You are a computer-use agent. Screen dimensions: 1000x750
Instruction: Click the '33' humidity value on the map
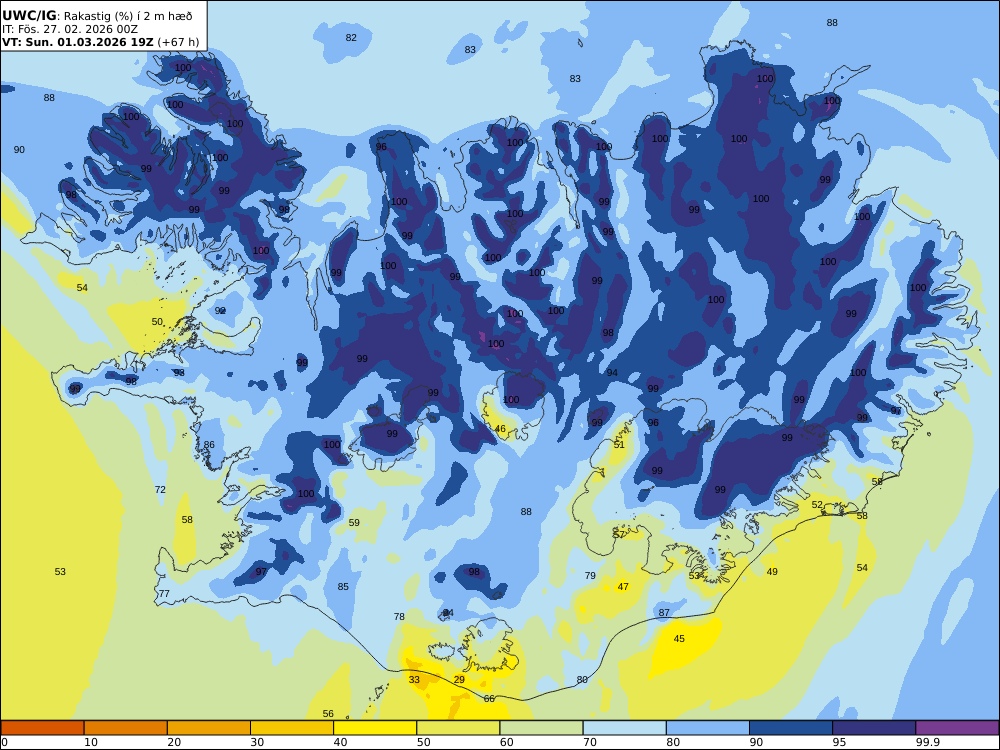tap(415, 680)
